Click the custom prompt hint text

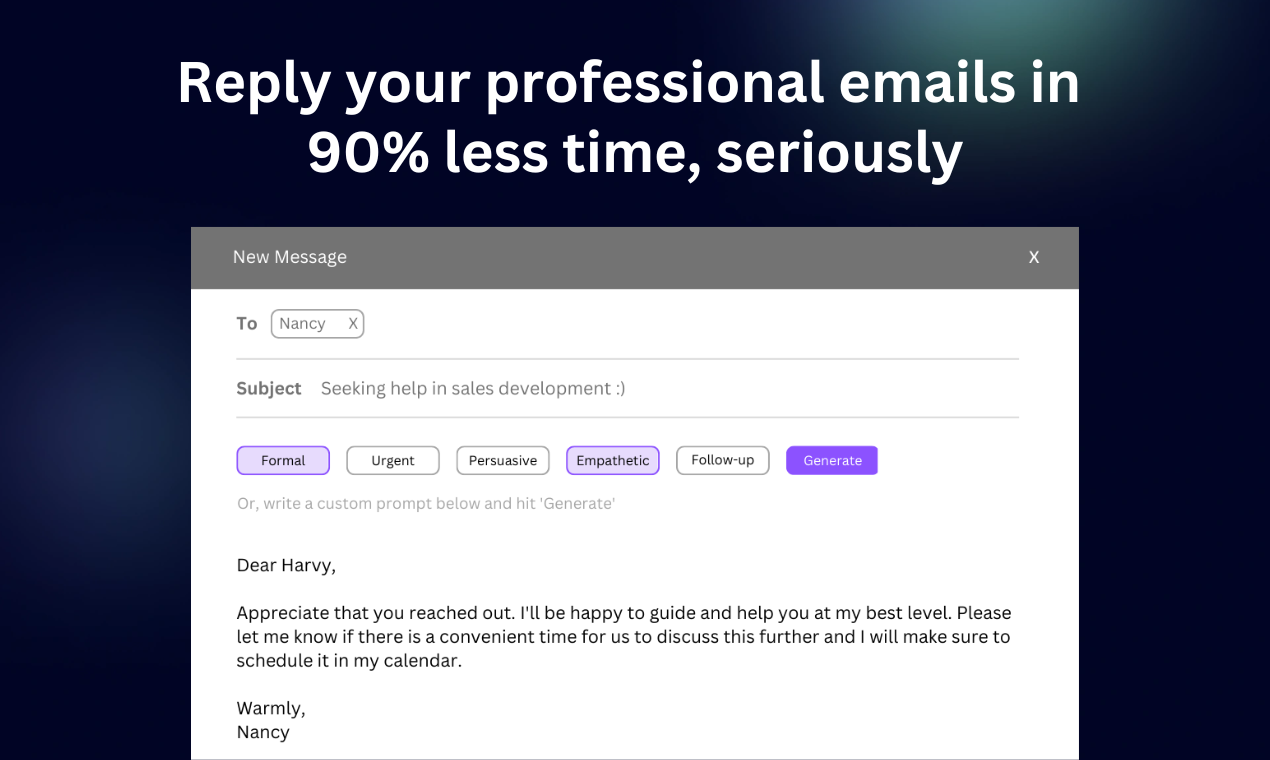427,503
